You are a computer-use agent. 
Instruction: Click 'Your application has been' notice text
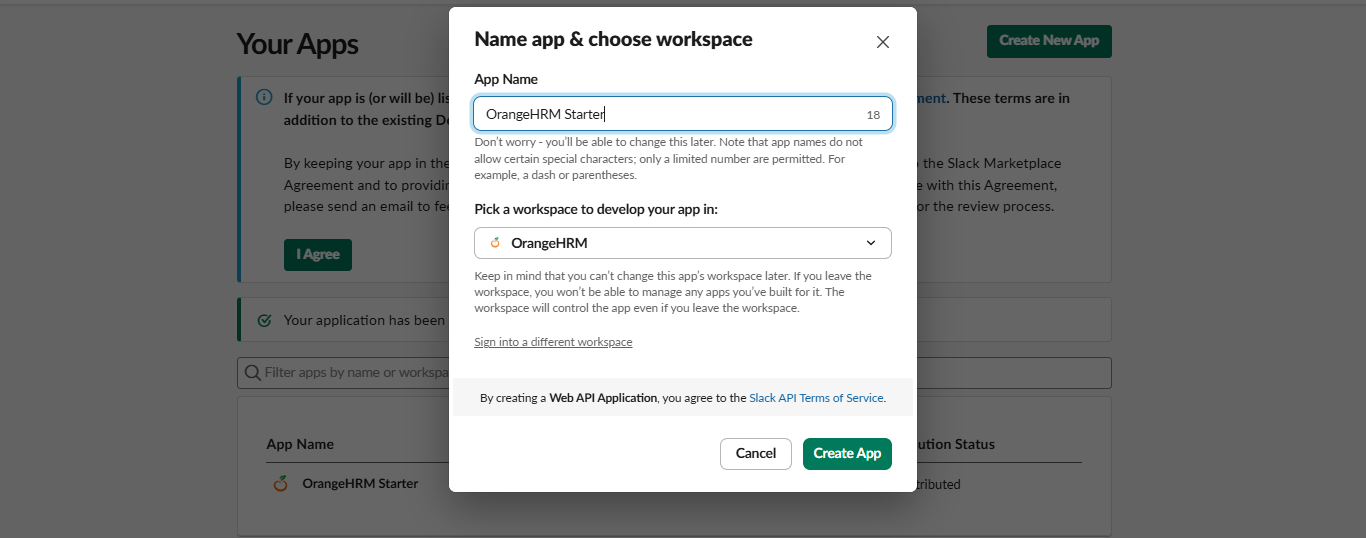pyautogui.click(x=364, y=321)
